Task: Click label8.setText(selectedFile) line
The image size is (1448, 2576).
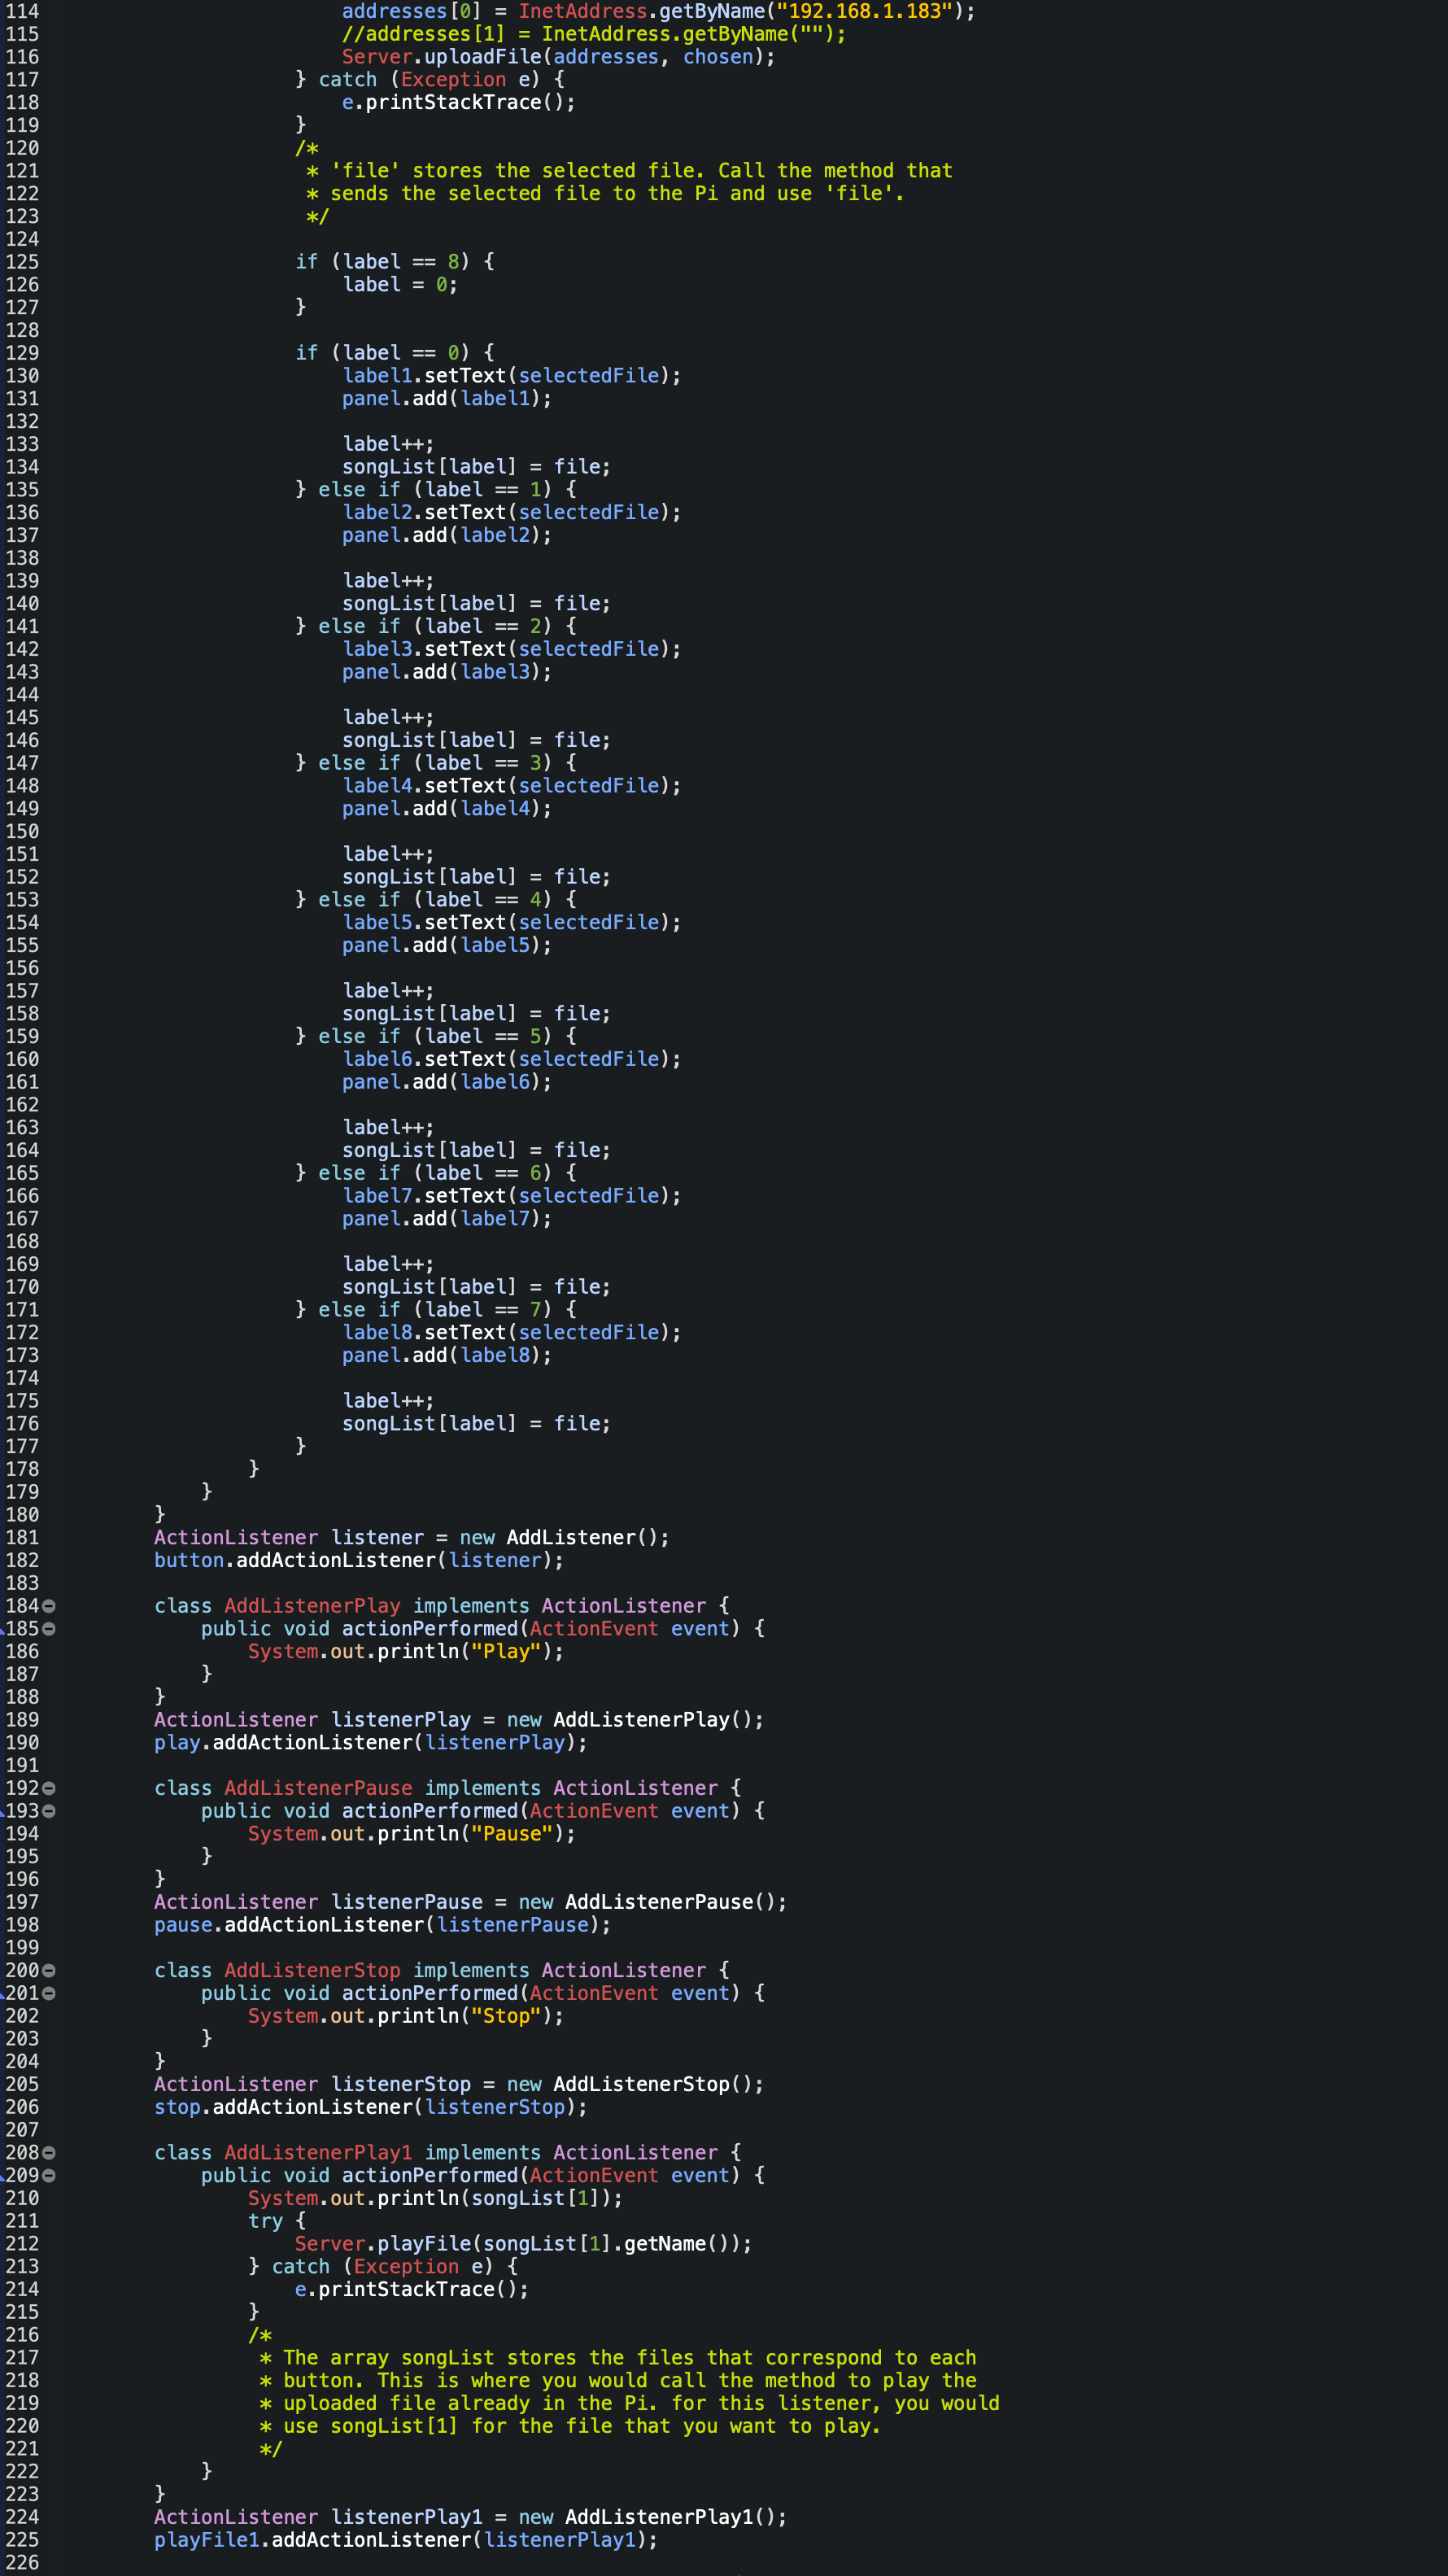Action: pyautogui.click(x=512, y=1333)
